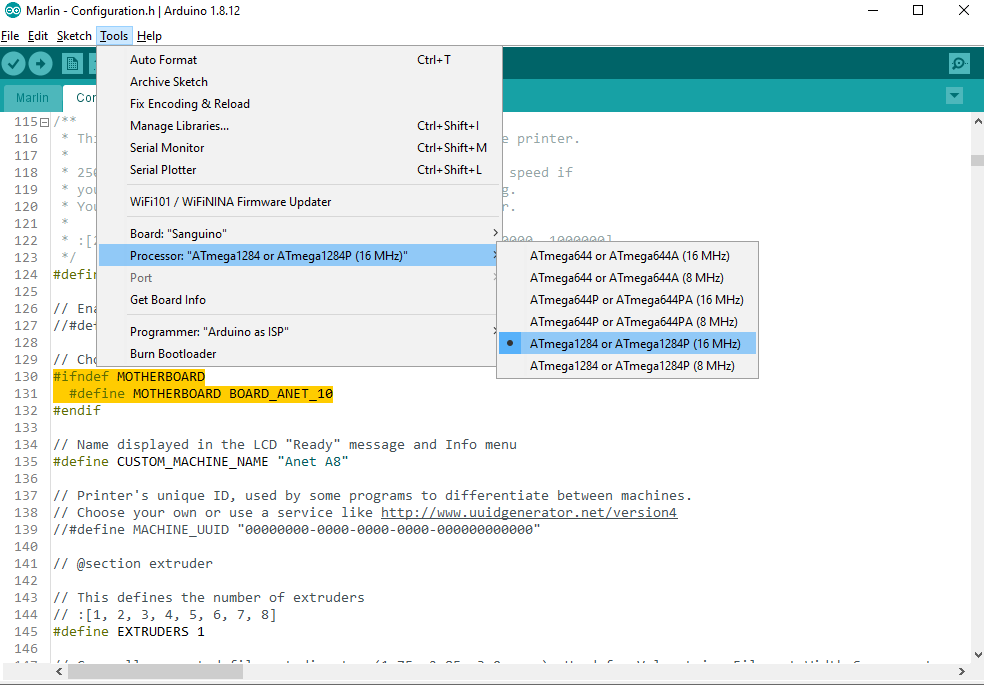
Task: Minimize the Arduino window
Action: tap(872, 11)
